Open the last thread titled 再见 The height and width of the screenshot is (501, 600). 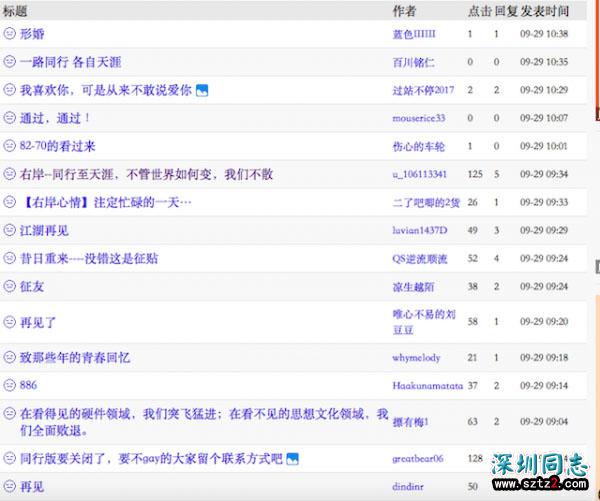32,486
